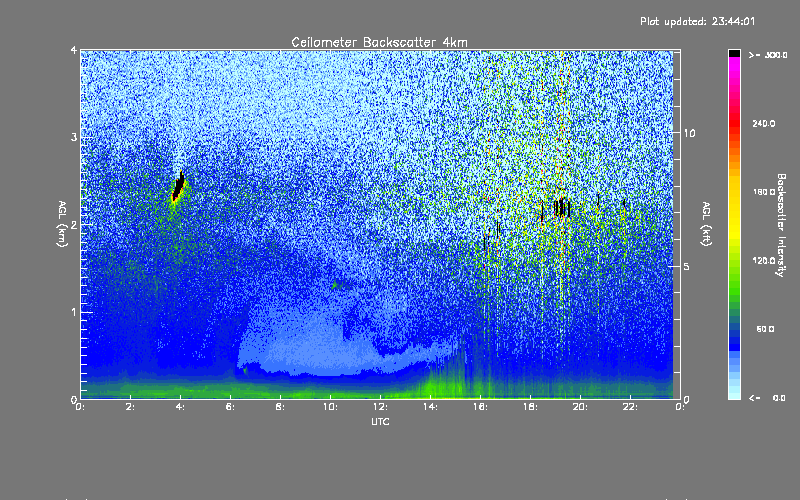Click the '18:' tick on the UTC axis
The image size is (800, 500).
tap(530, 407)
